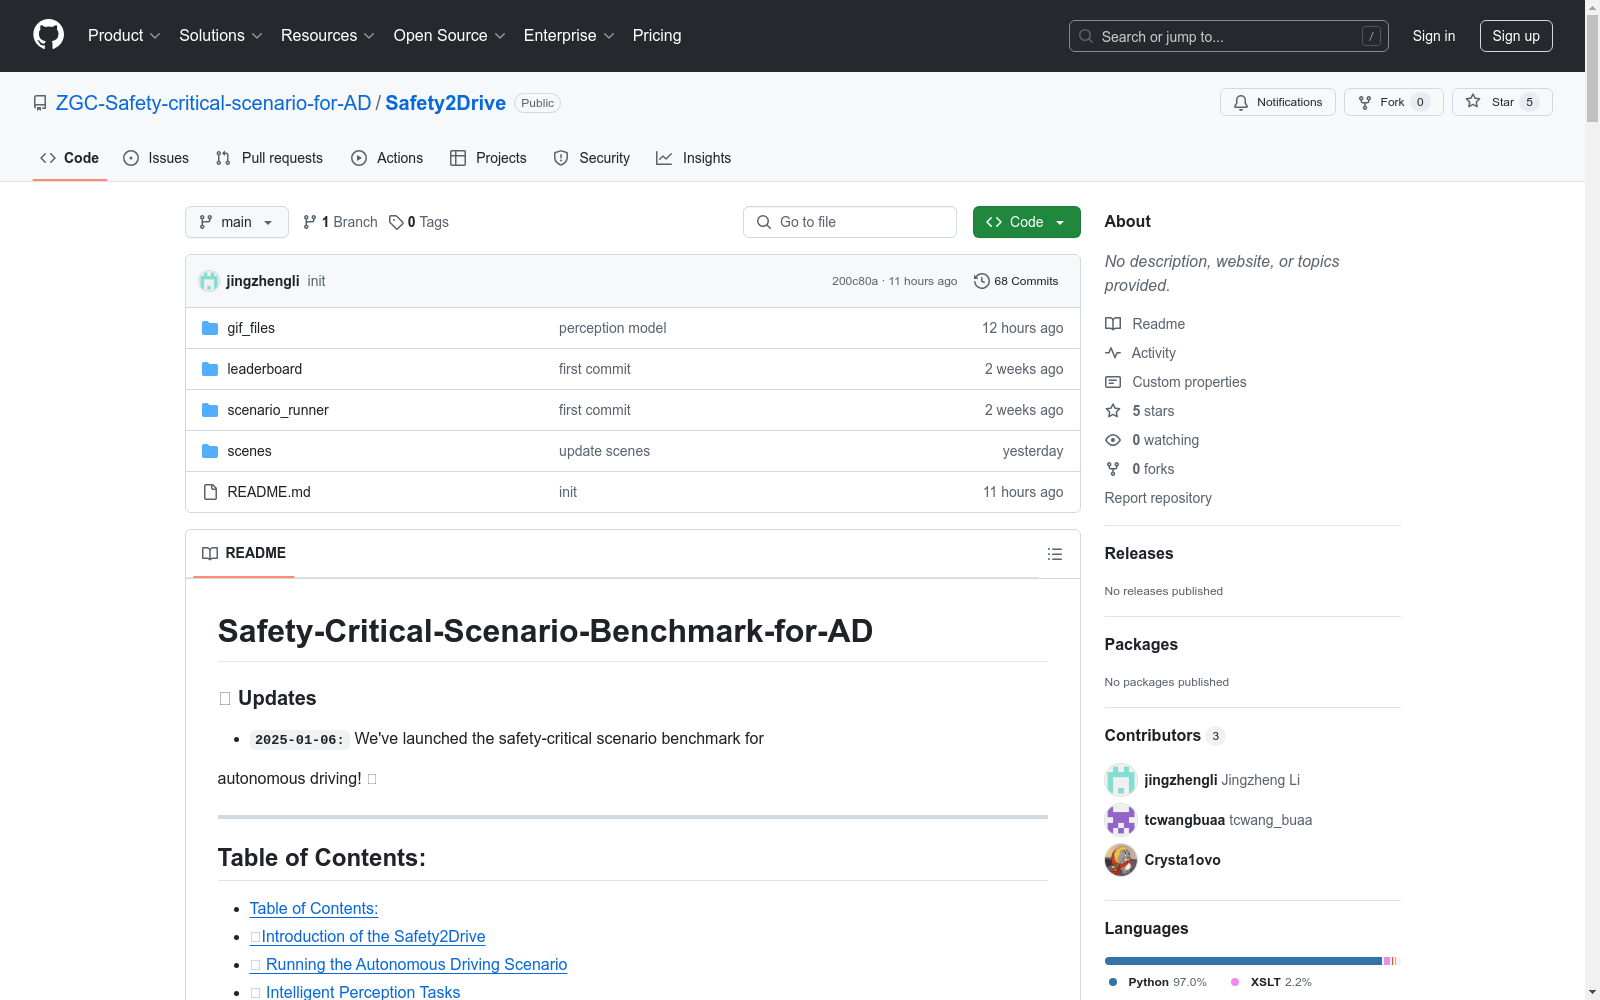Open the 'perception model' commit message
Image resolution: width=1600 pixels, height=1000 pixels.
click(x=612, y=328)
